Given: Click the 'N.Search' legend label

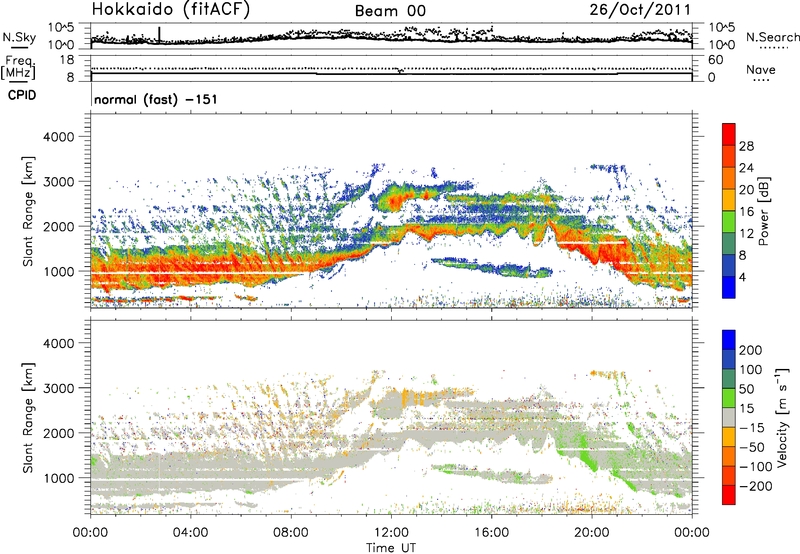Looking at the screenshot, I should [x=772, y=37].
